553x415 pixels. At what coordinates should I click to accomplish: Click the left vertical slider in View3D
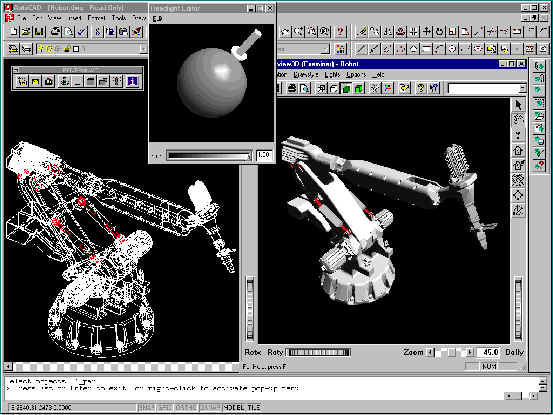click(250, 309)
